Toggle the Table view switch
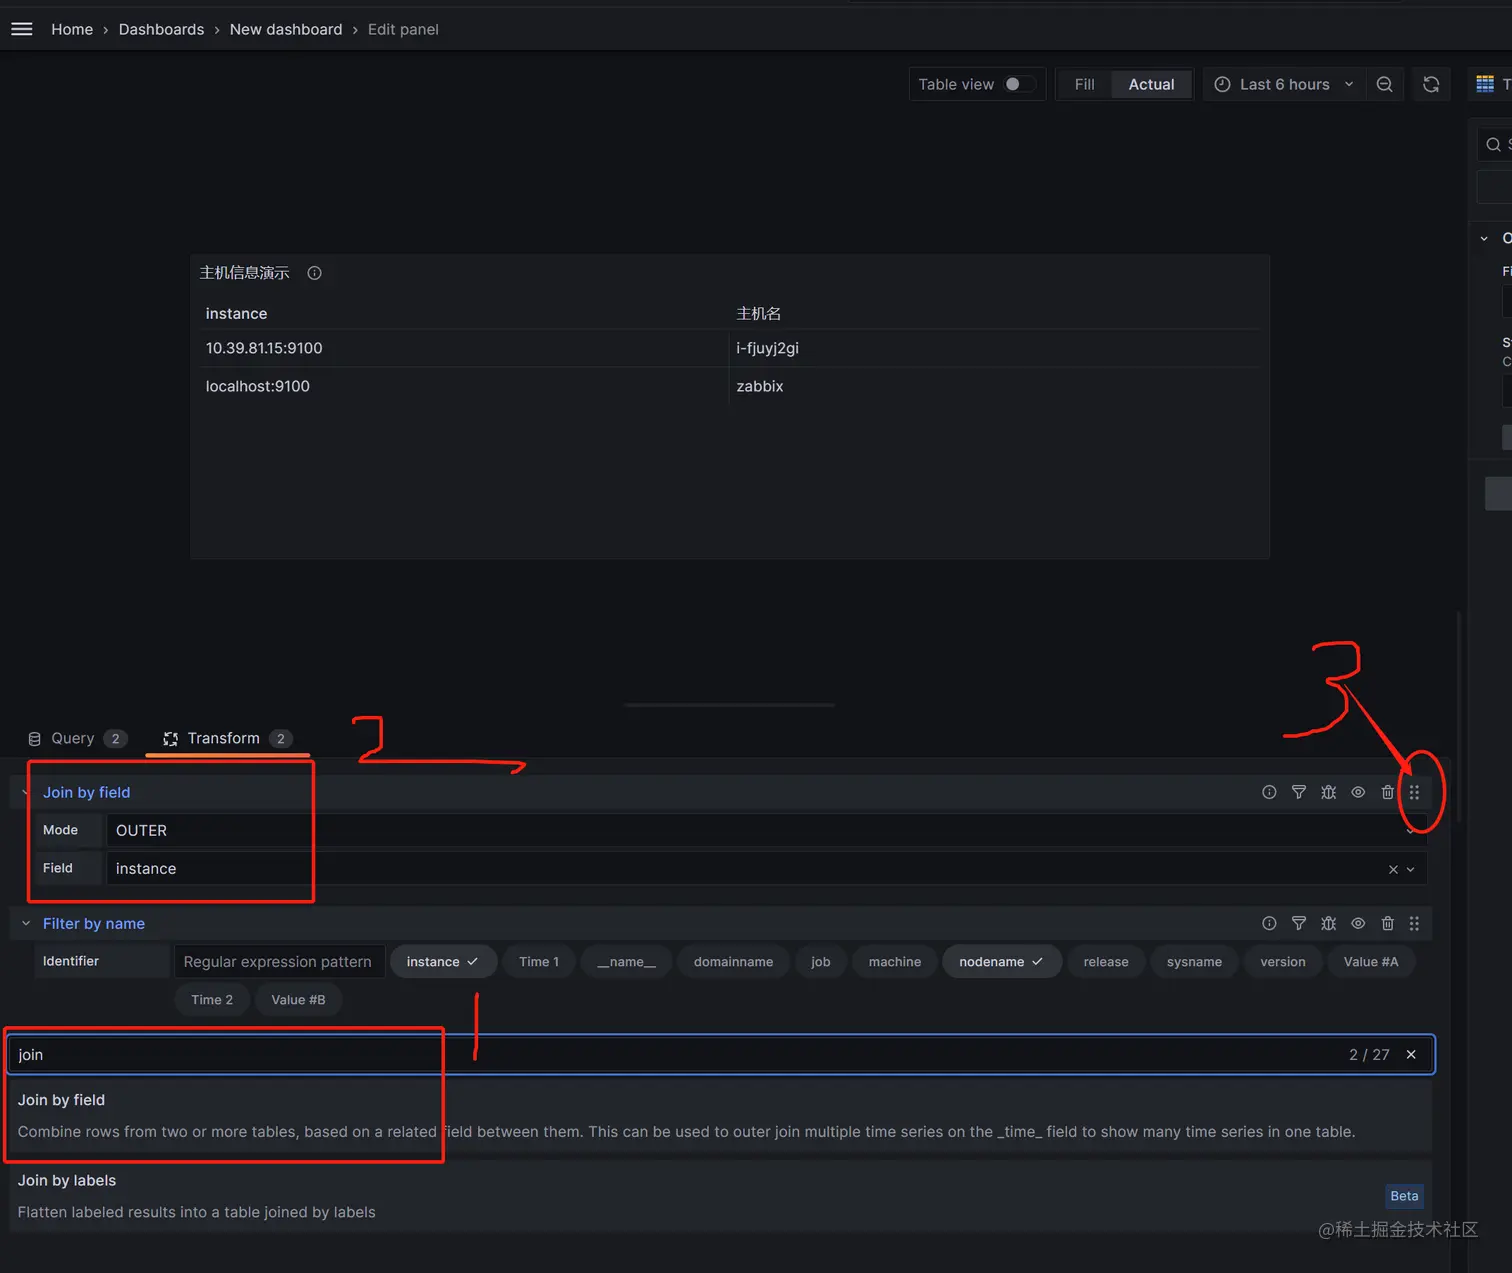Image resolution: width=1512 pixels, height=1273 pixels. pos(1020,84)
